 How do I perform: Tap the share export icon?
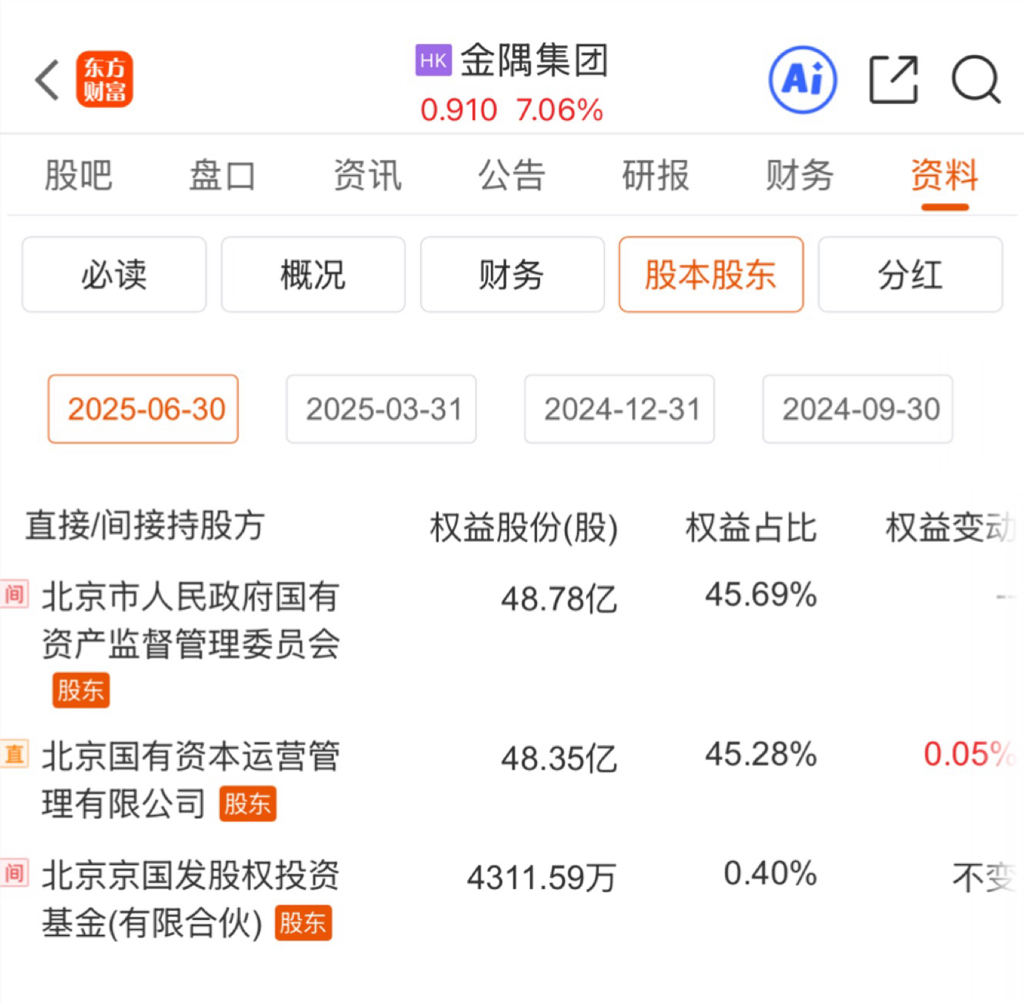(x=894, y=80)
